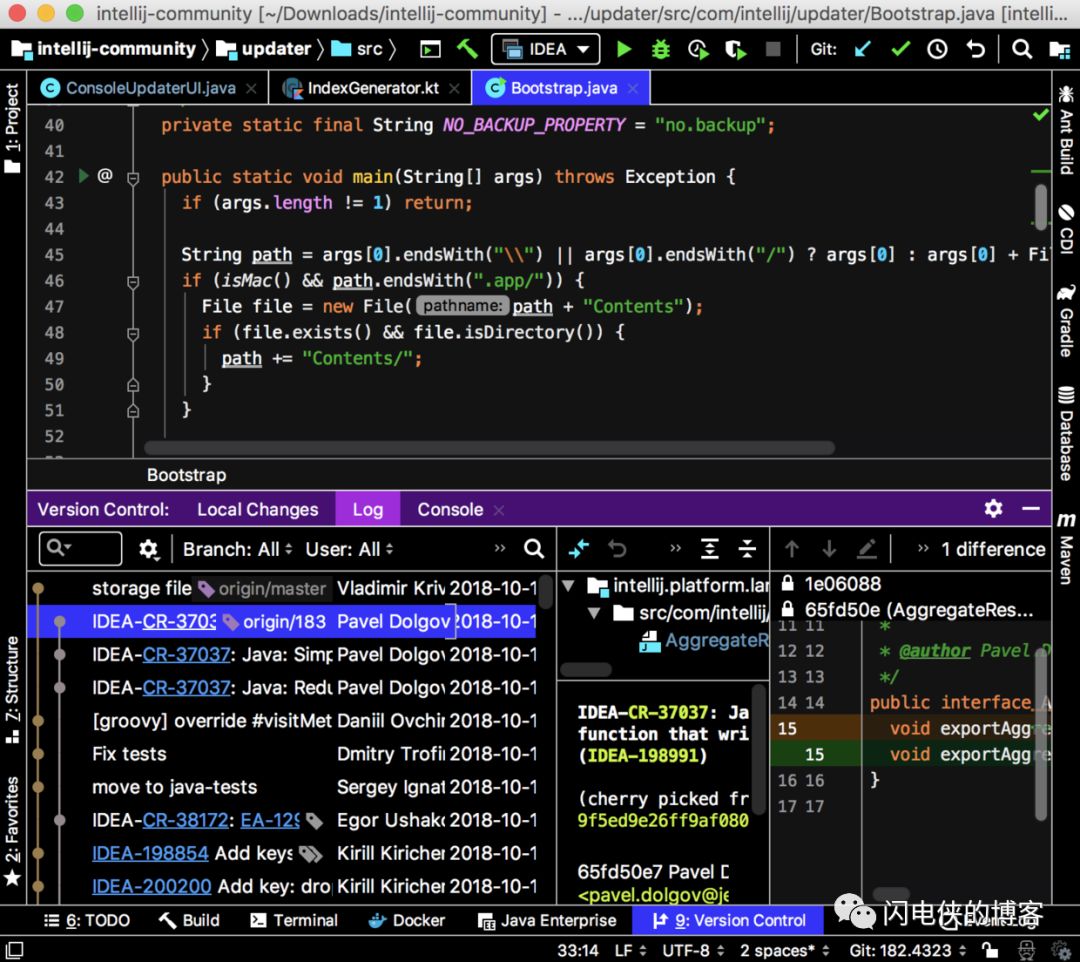The width and height of the screenshot is (1080, 962).
Task: Open the Terminal tool window
Action: pyautogui.click(x=293, y=920)
